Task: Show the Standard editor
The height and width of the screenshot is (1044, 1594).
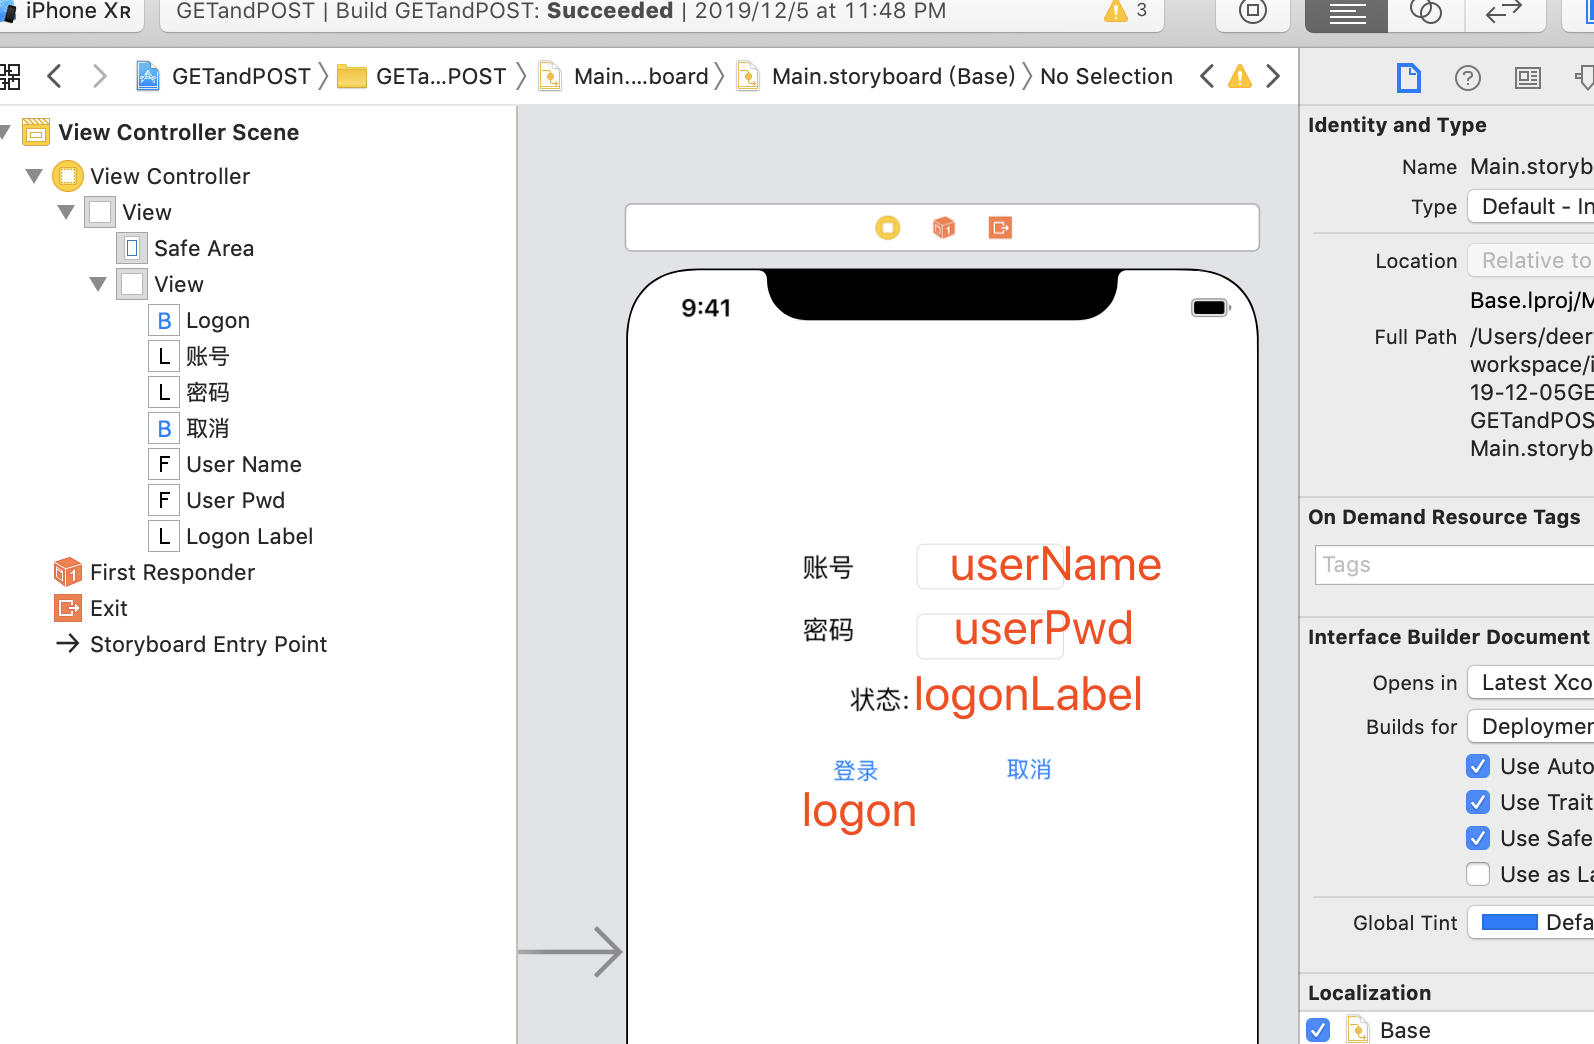Action: point(1346,13)
